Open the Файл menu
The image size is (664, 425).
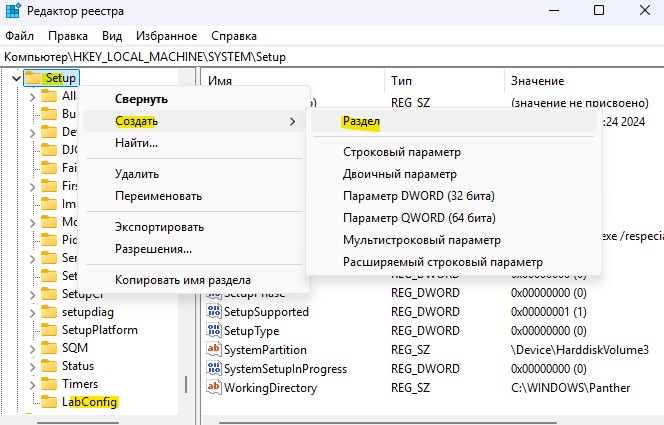[19, 36]
